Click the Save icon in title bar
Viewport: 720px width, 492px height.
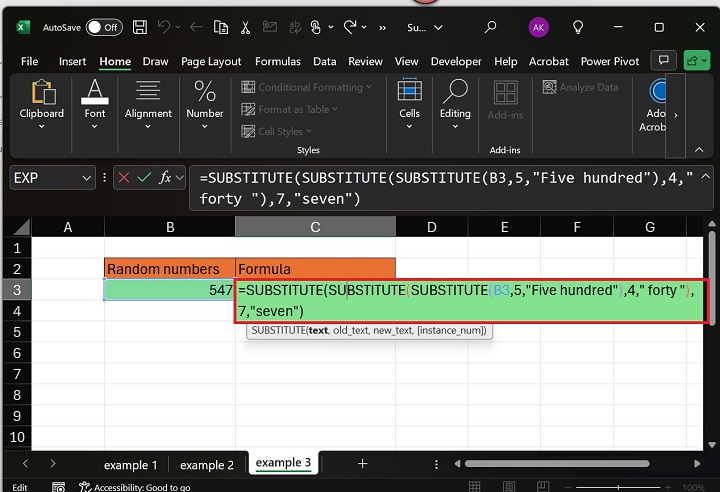(x=141, y=27)
